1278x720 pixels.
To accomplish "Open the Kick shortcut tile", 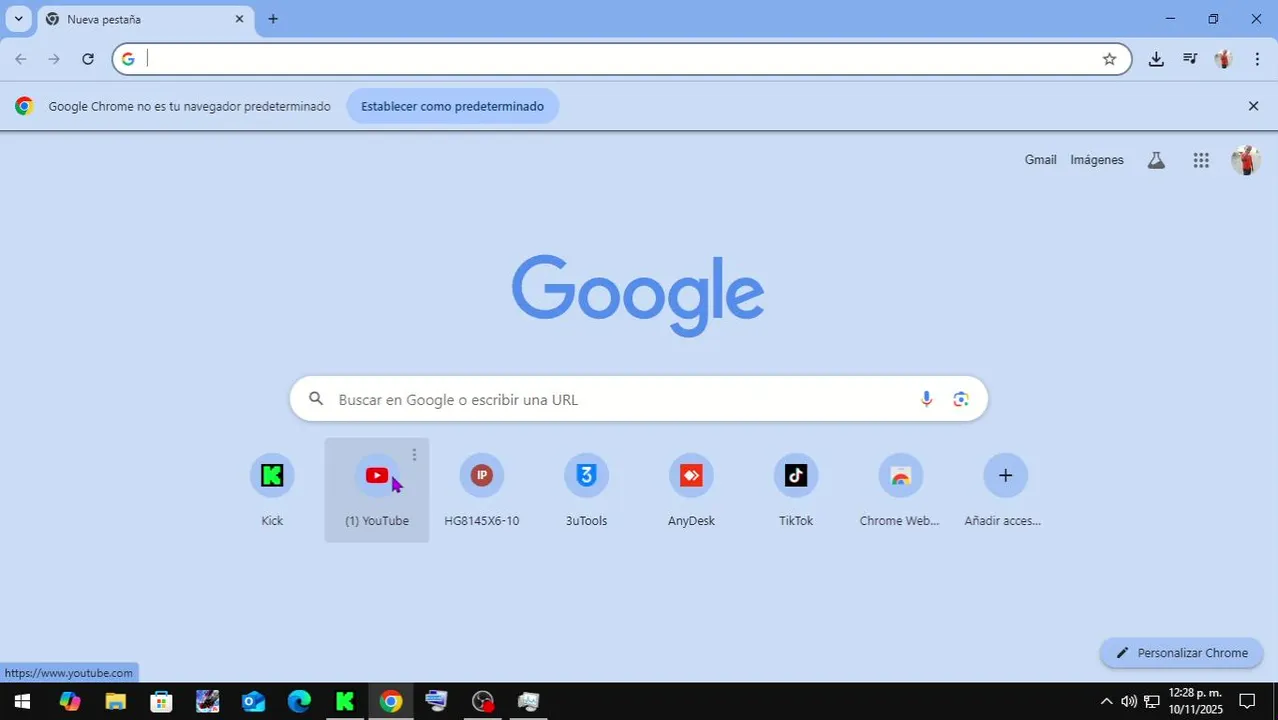I will click(x=272, y=490).
